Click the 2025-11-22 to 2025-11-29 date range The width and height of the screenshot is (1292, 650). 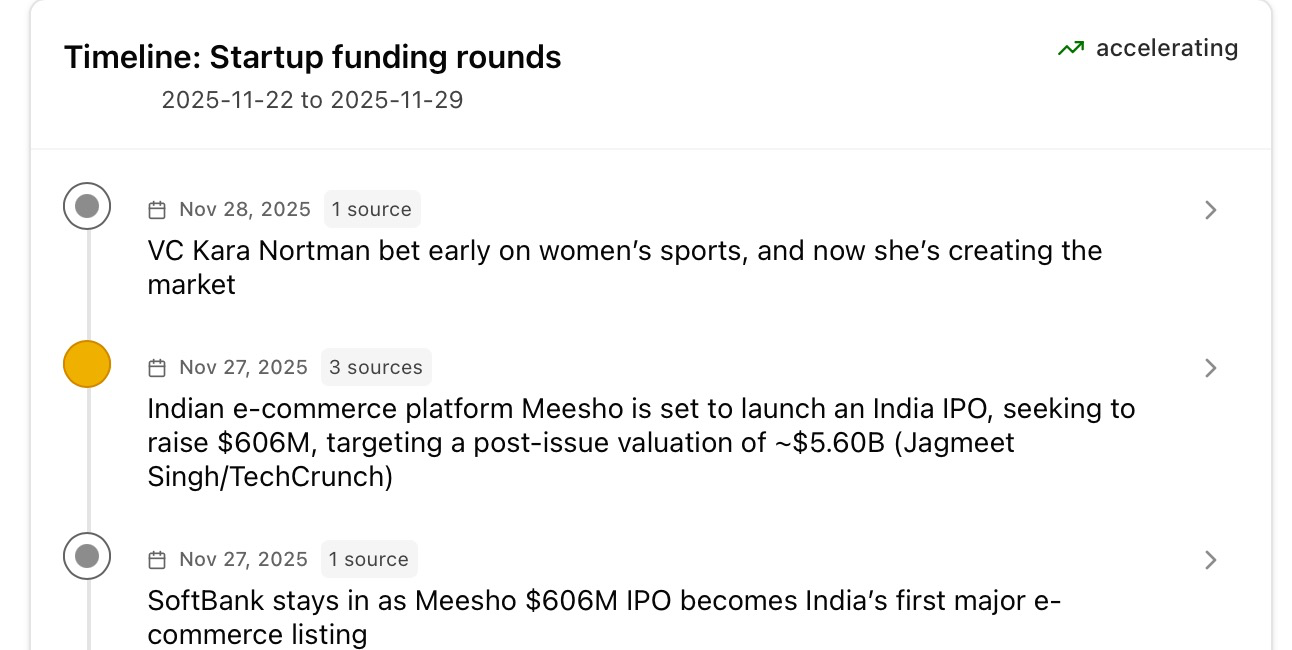pyautogui.click(x=312, y=100)
